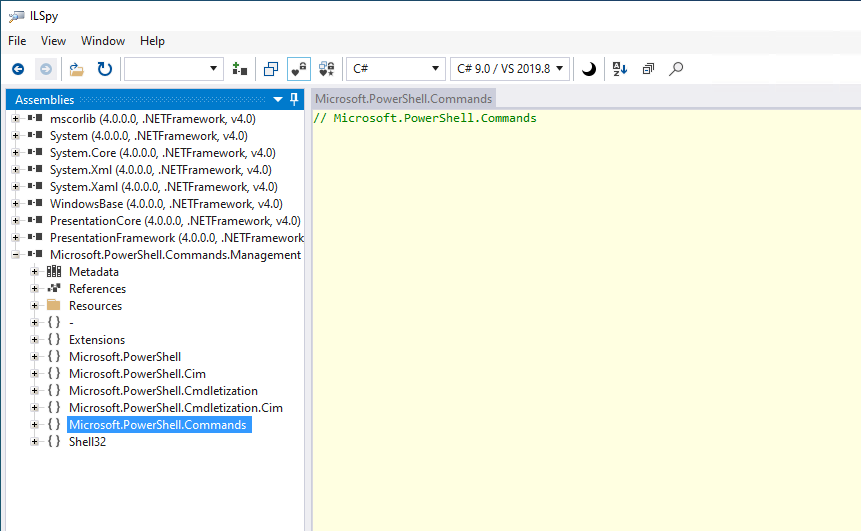Reload all assemblies with refresh icon
Screen dimensions: 861x531
[x=105, y=69]
